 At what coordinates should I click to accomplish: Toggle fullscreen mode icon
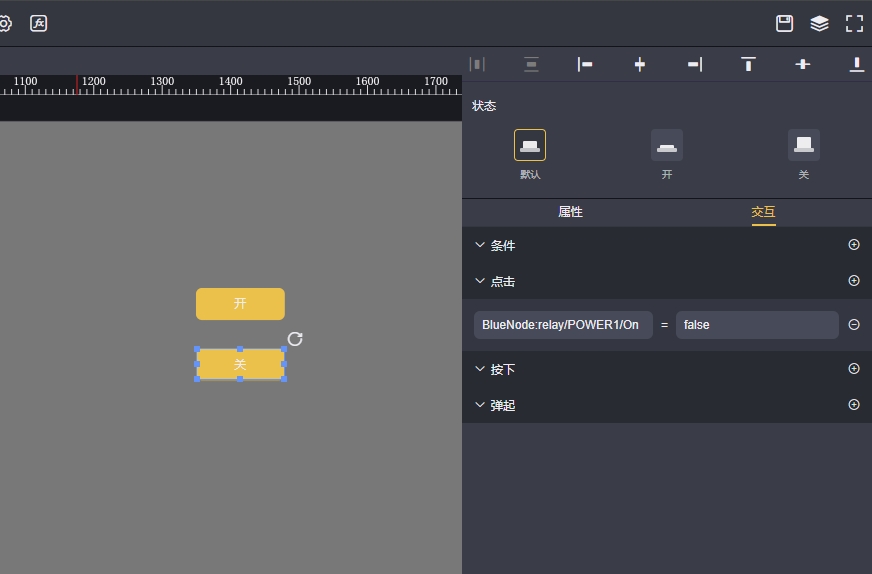[854, 23]
